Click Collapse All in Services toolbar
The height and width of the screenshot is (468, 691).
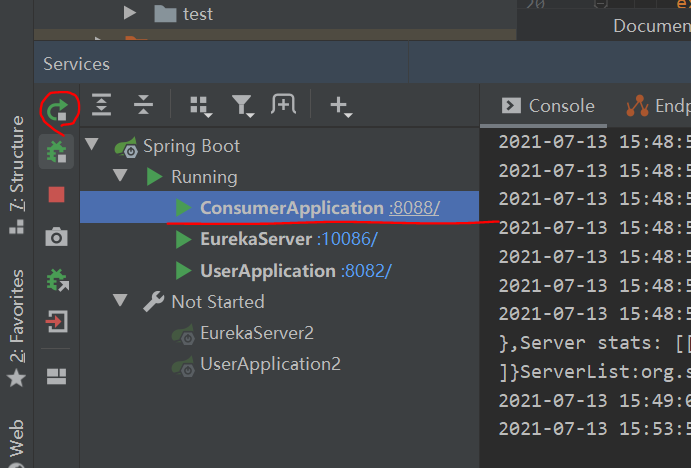143,105
